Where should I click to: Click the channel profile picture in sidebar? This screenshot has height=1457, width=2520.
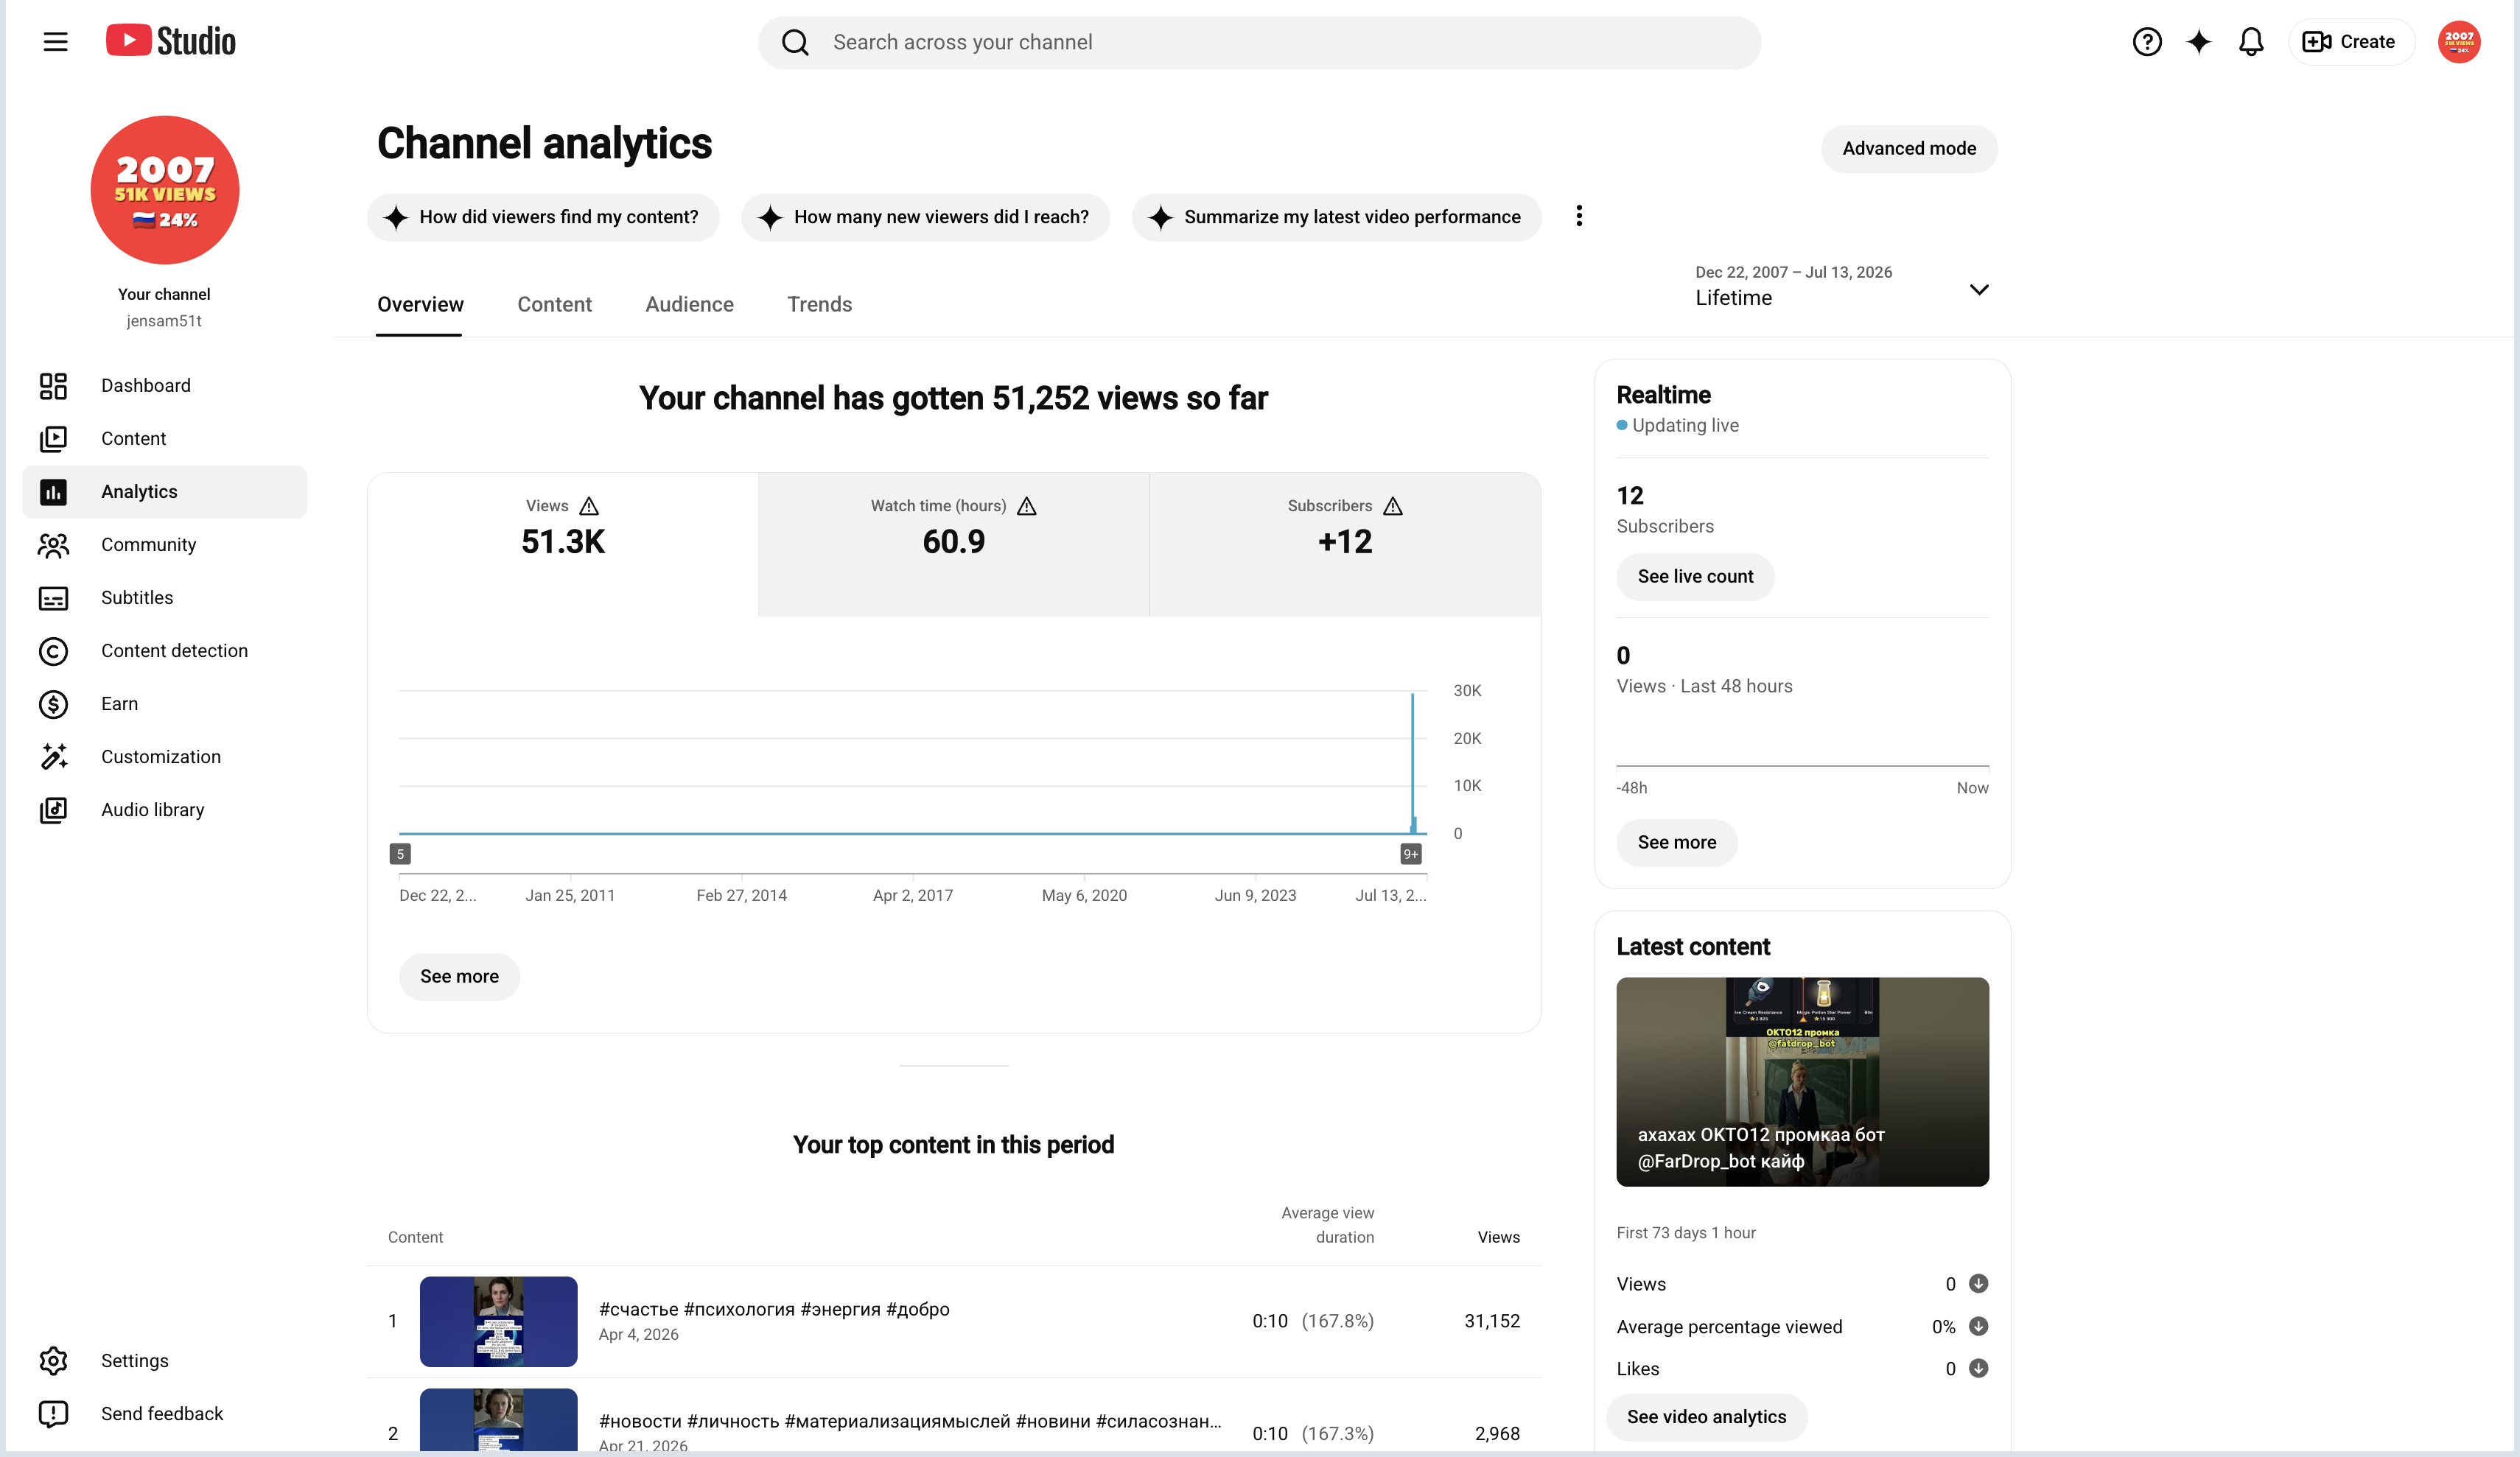point(165,190)
